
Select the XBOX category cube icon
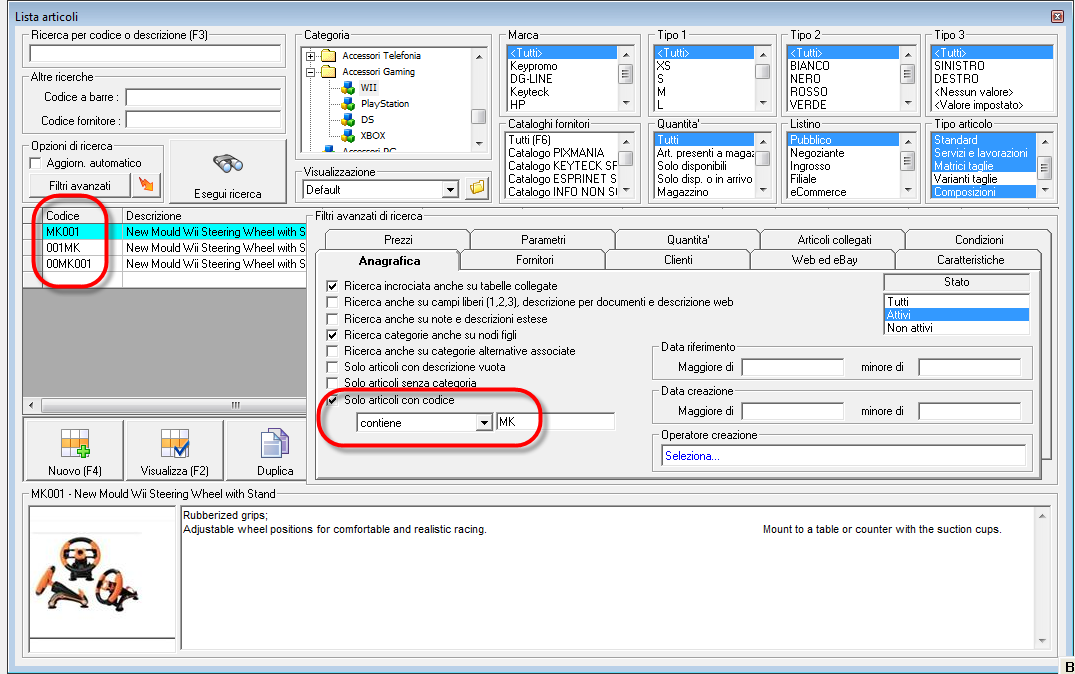click(x=348, y=136)
